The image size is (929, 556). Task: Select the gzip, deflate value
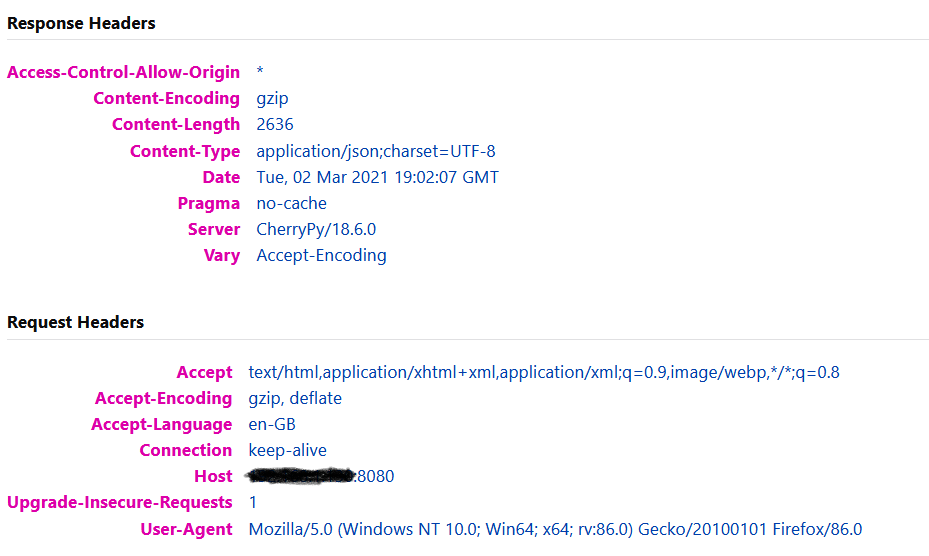point(295,398)
